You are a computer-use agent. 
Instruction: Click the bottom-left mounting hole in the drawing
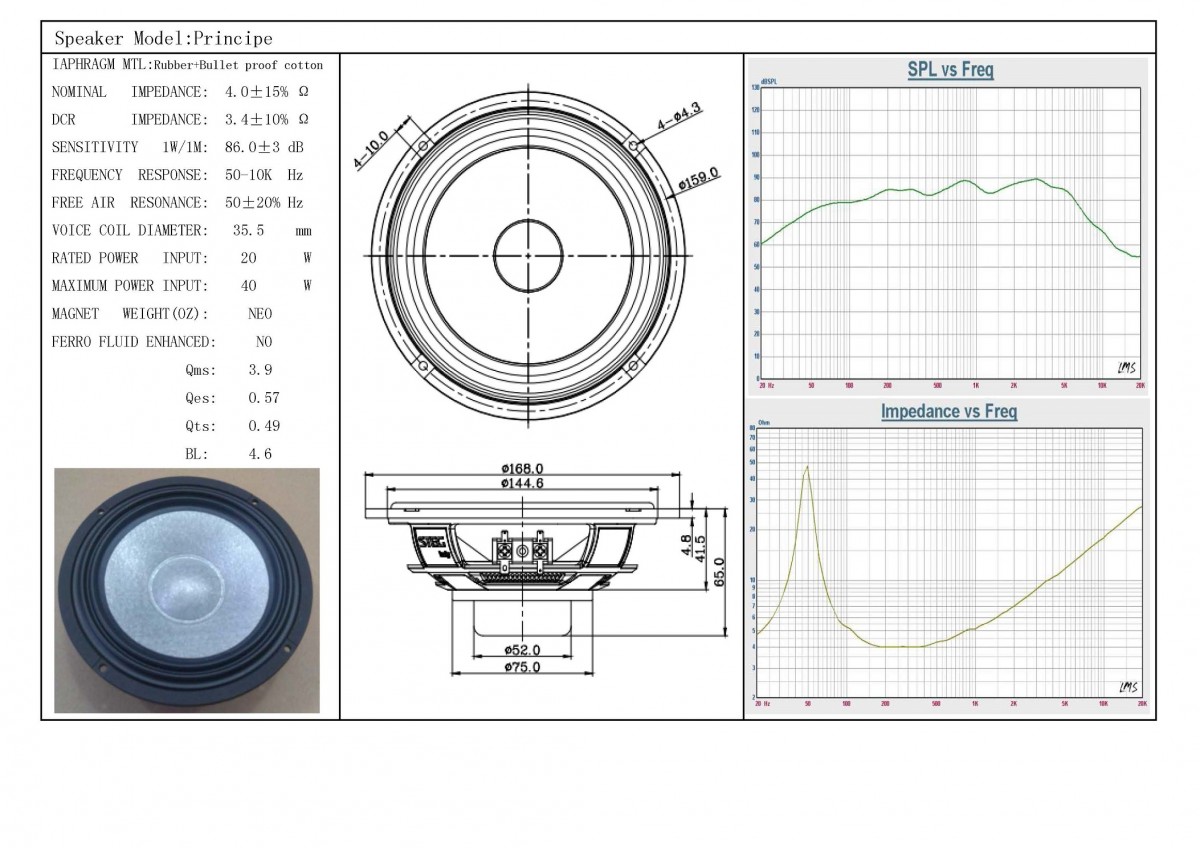(424, 367)
